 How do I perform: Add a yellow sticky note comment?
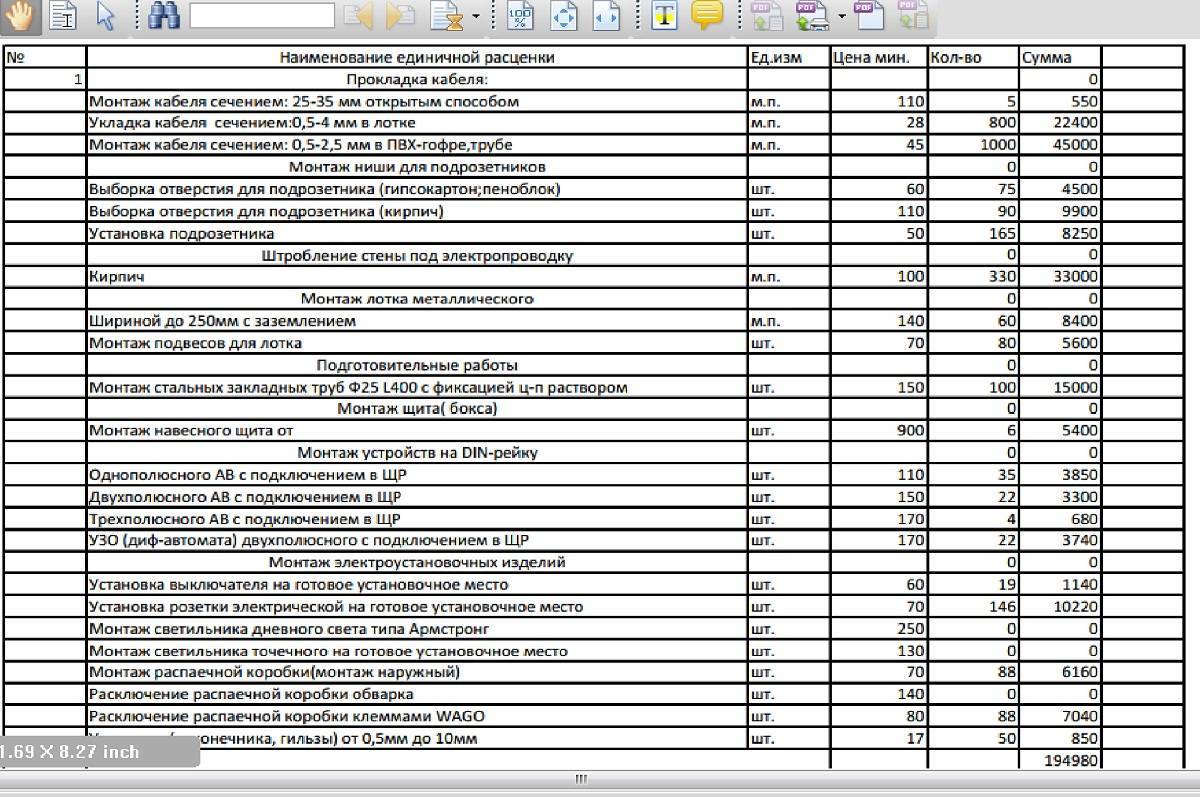coord(707,15)
